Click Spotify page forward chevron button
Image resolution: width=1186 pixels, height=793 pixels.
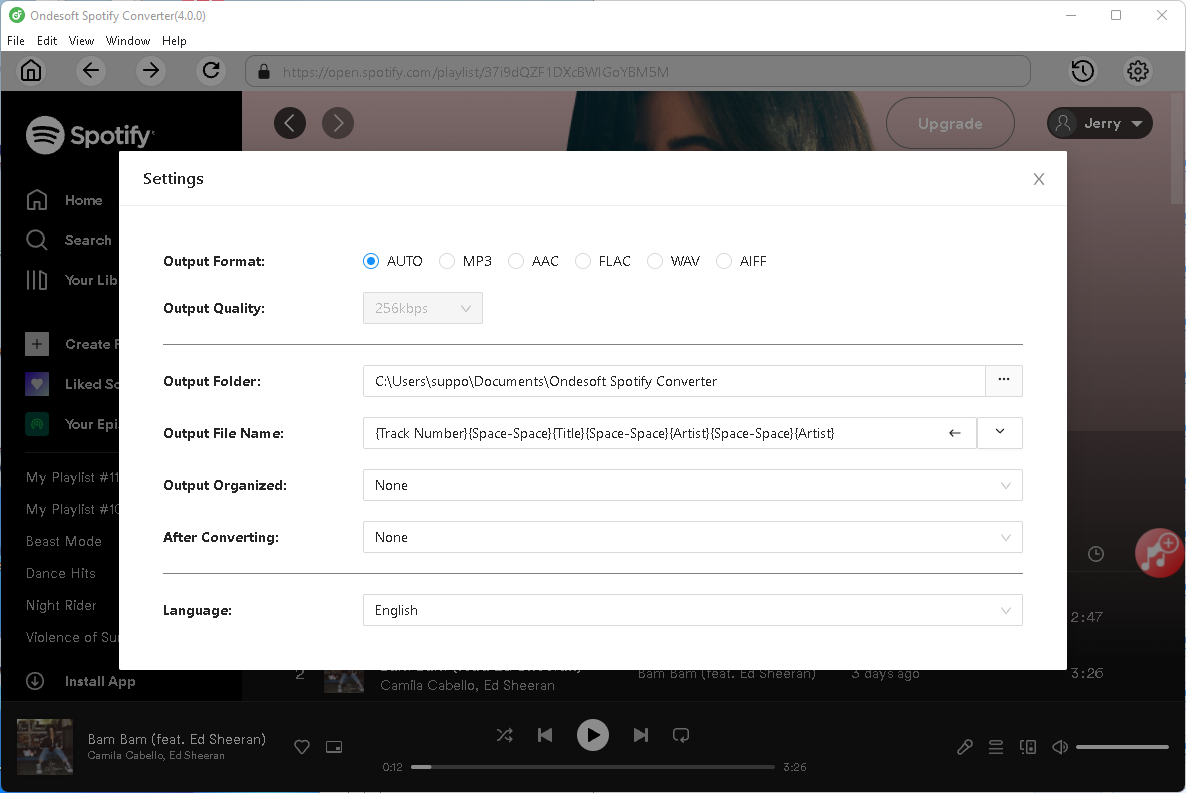[338, 123]
